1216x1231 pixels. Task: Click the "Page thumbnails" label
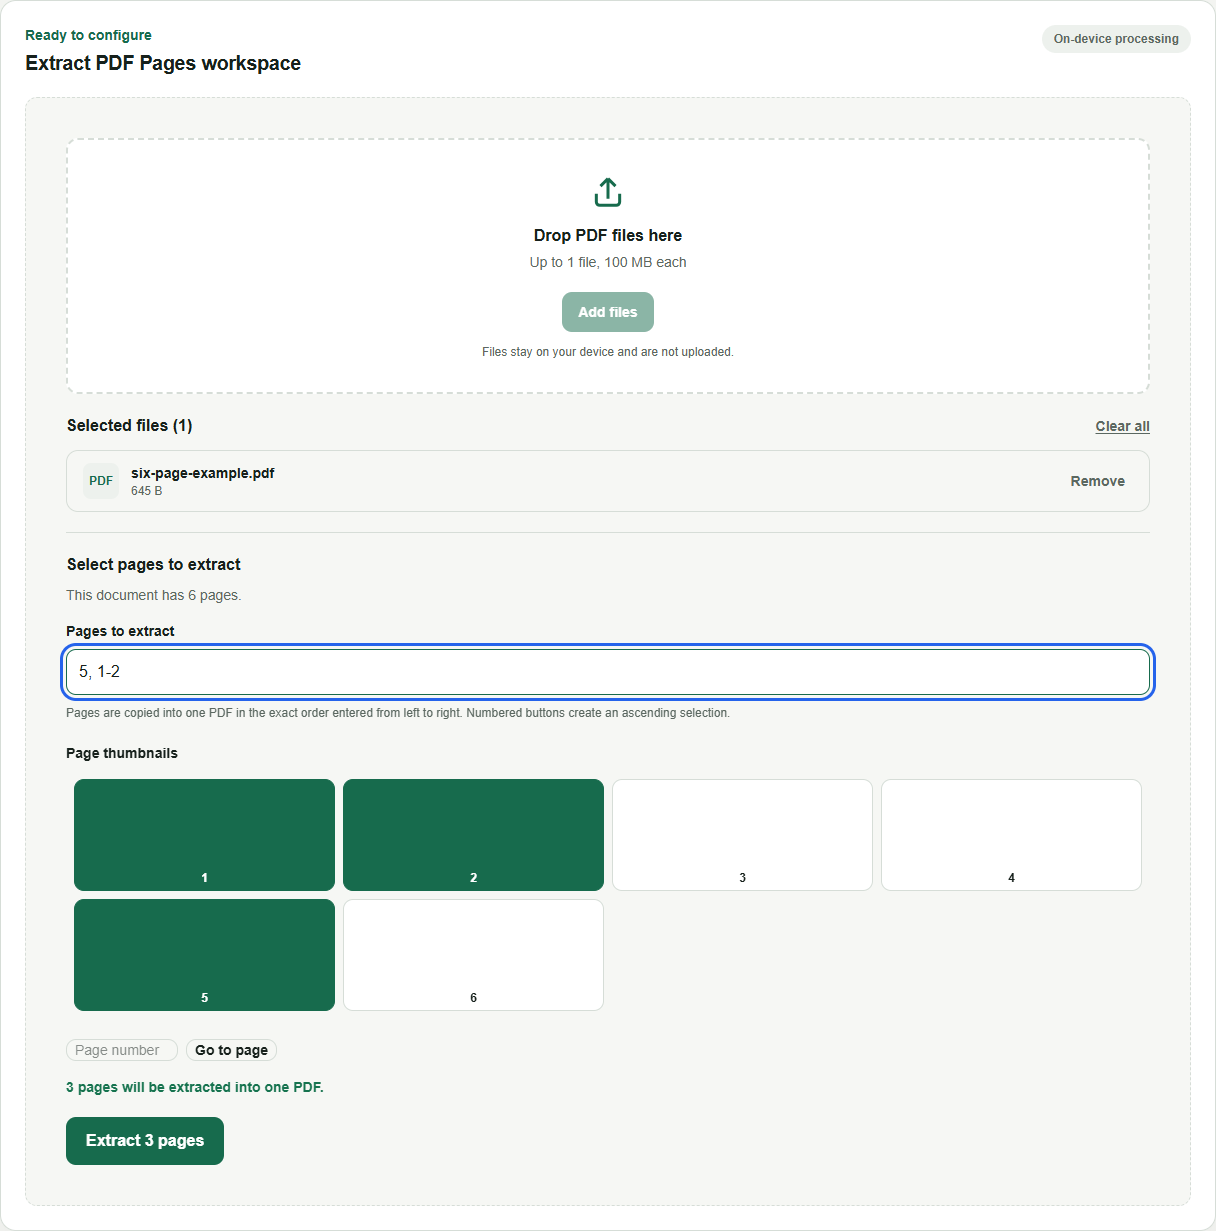click(x=122, y=753)
